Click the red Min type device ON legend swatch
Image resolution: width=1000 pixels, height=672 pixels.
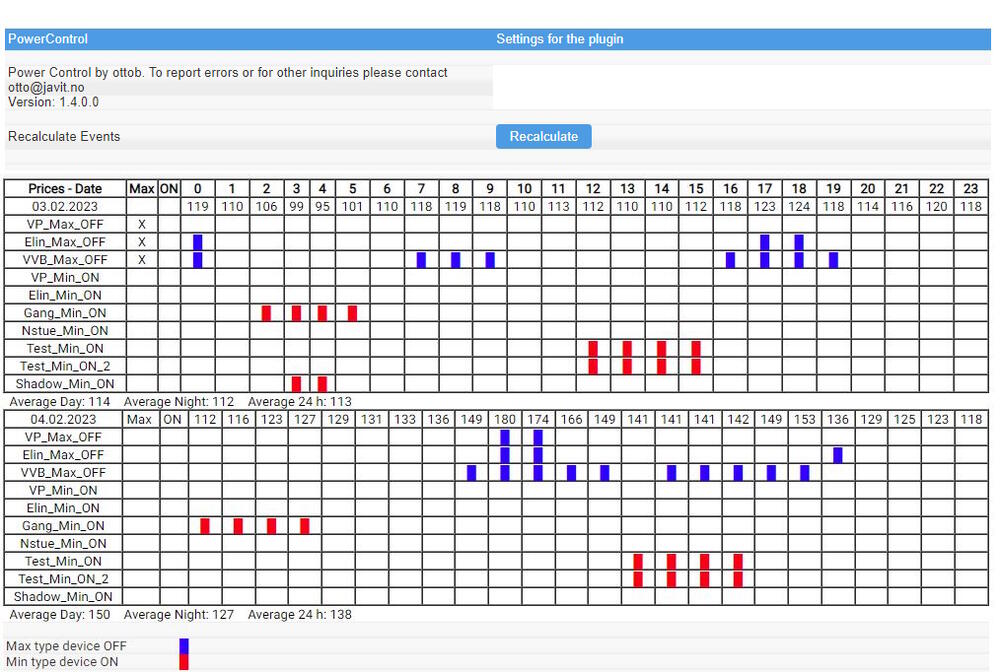tap(184, 662)
